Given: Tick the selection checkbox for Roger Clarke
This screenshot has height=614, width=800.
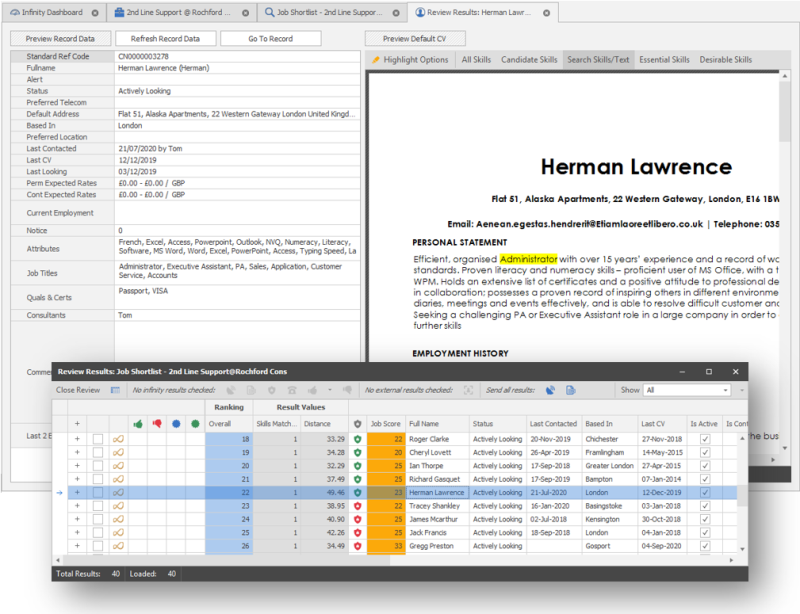Looking at the screenshot, I should tap(98, 438).
